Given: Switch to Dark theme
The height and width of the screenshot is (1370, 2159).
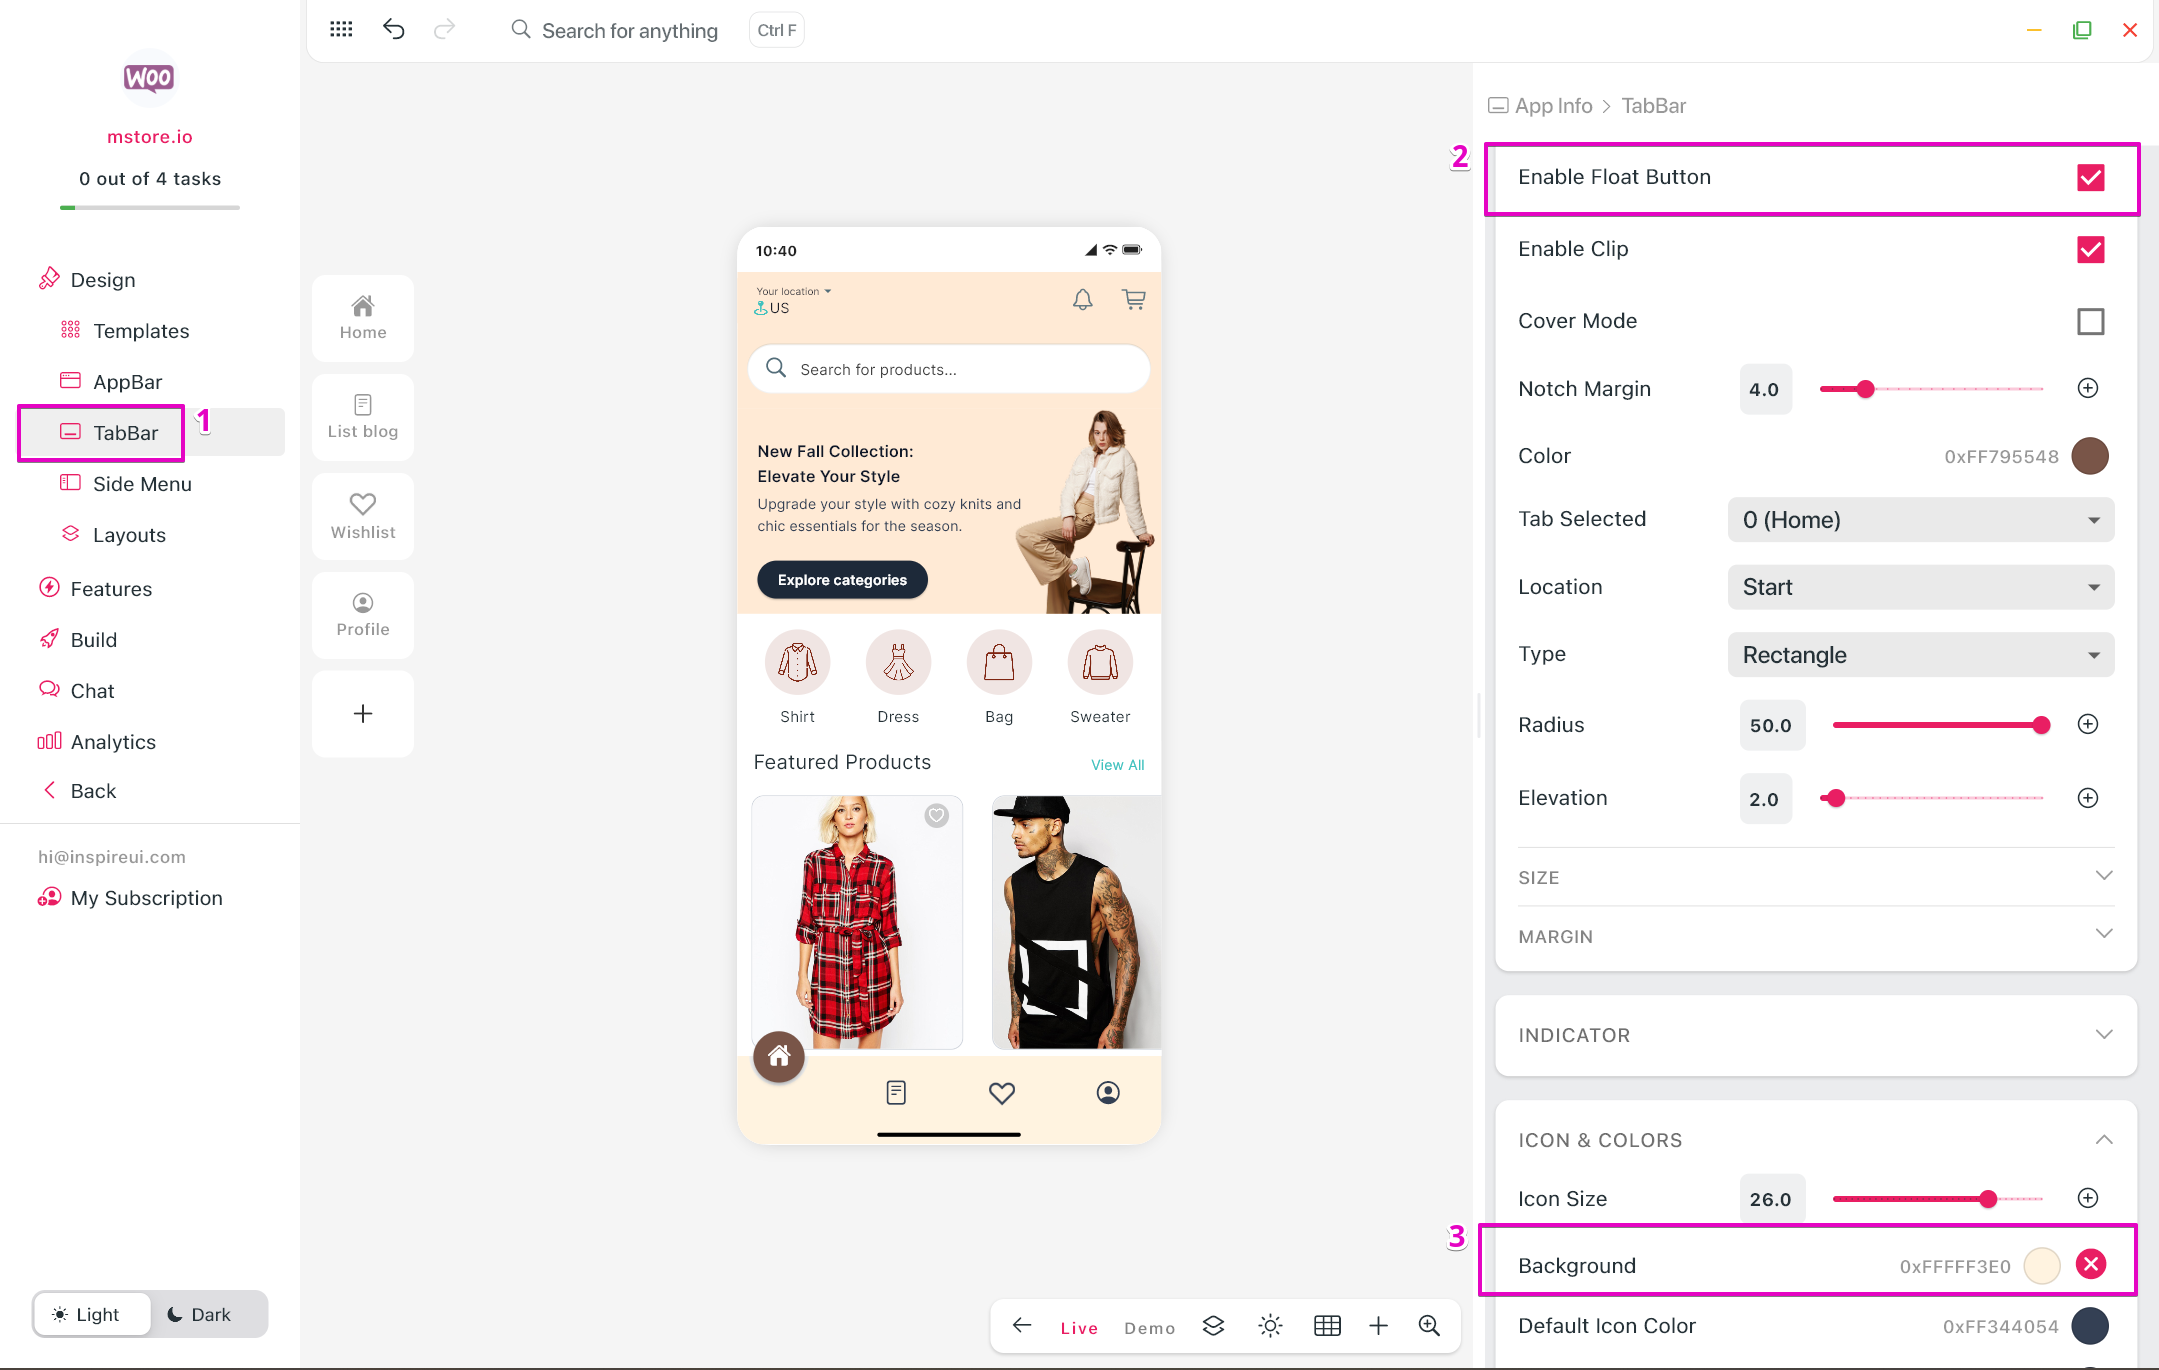Looking at the screenshot, I should click(x=200, y=1314).
